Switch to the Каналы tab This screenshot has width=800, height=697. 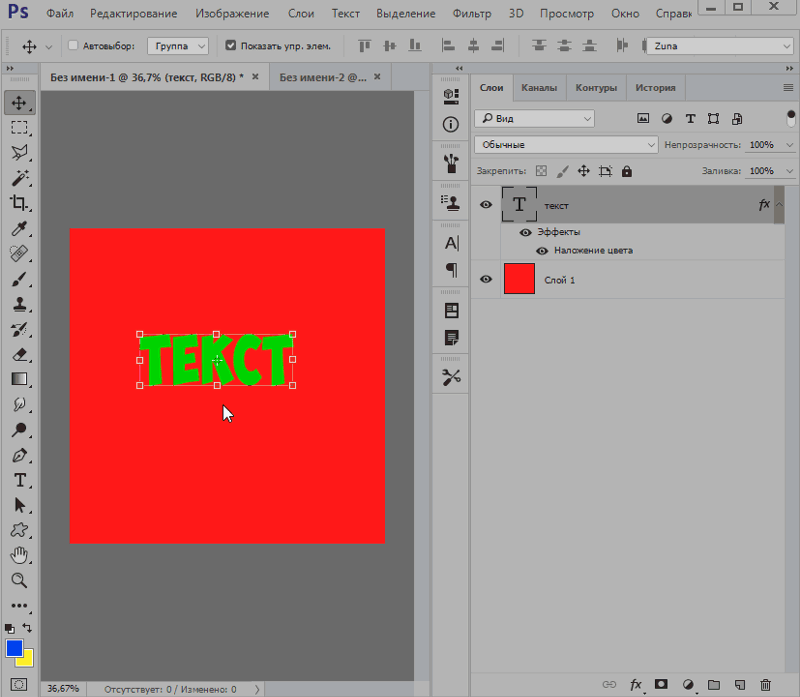click(539, 88)
